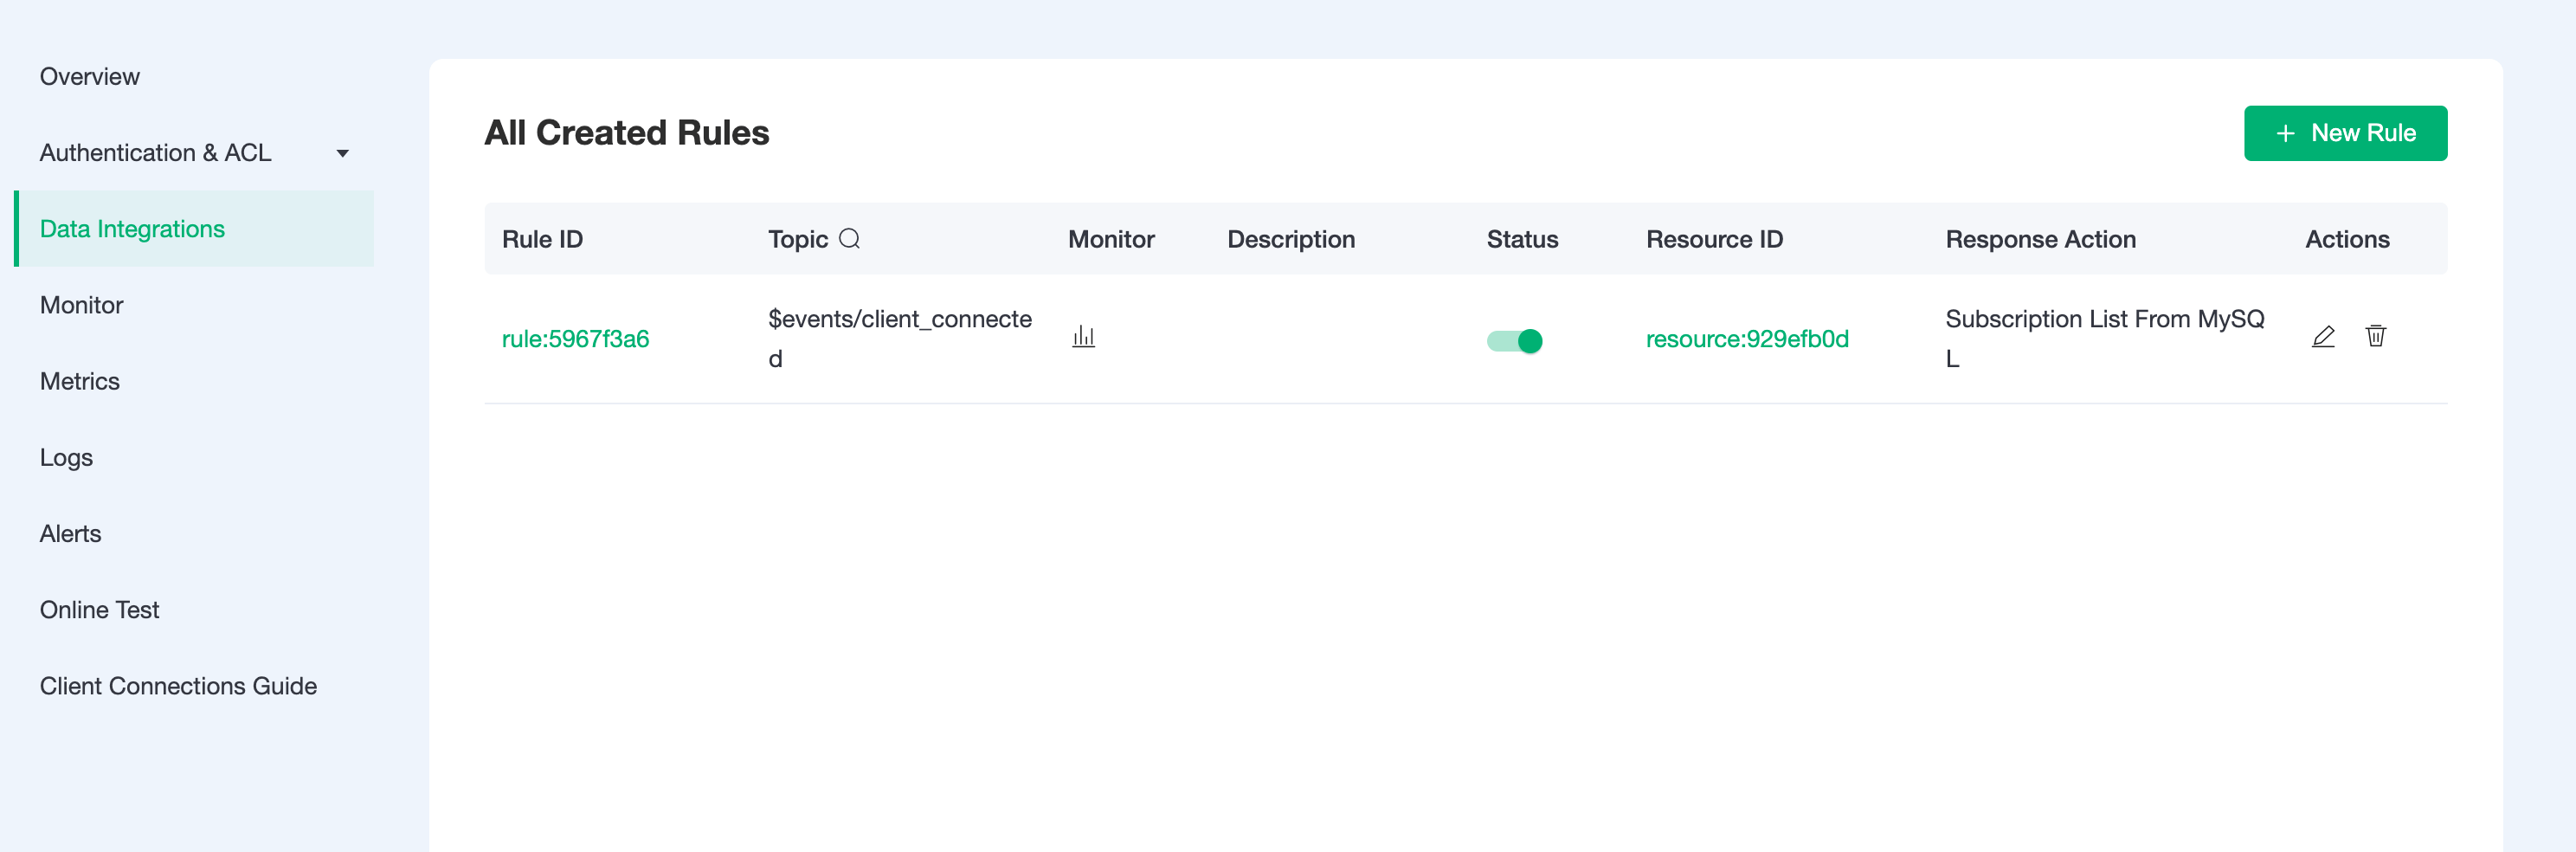Image resolution: width=2576 pixels, height=852 pixels.
Task: Click the Topic search magnifier icon
Action: (849, 239)
